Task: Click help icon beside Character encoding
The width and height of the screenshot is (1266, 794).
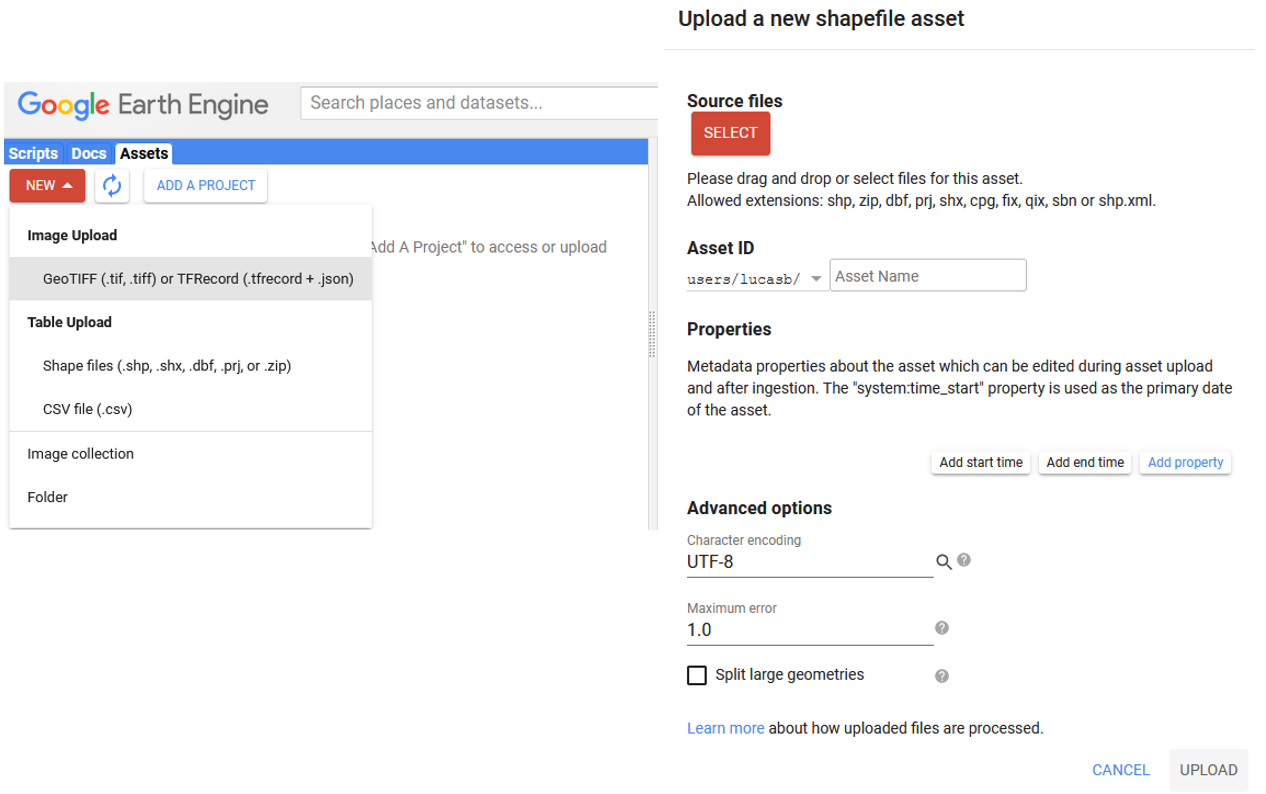Action: [964, 560]
